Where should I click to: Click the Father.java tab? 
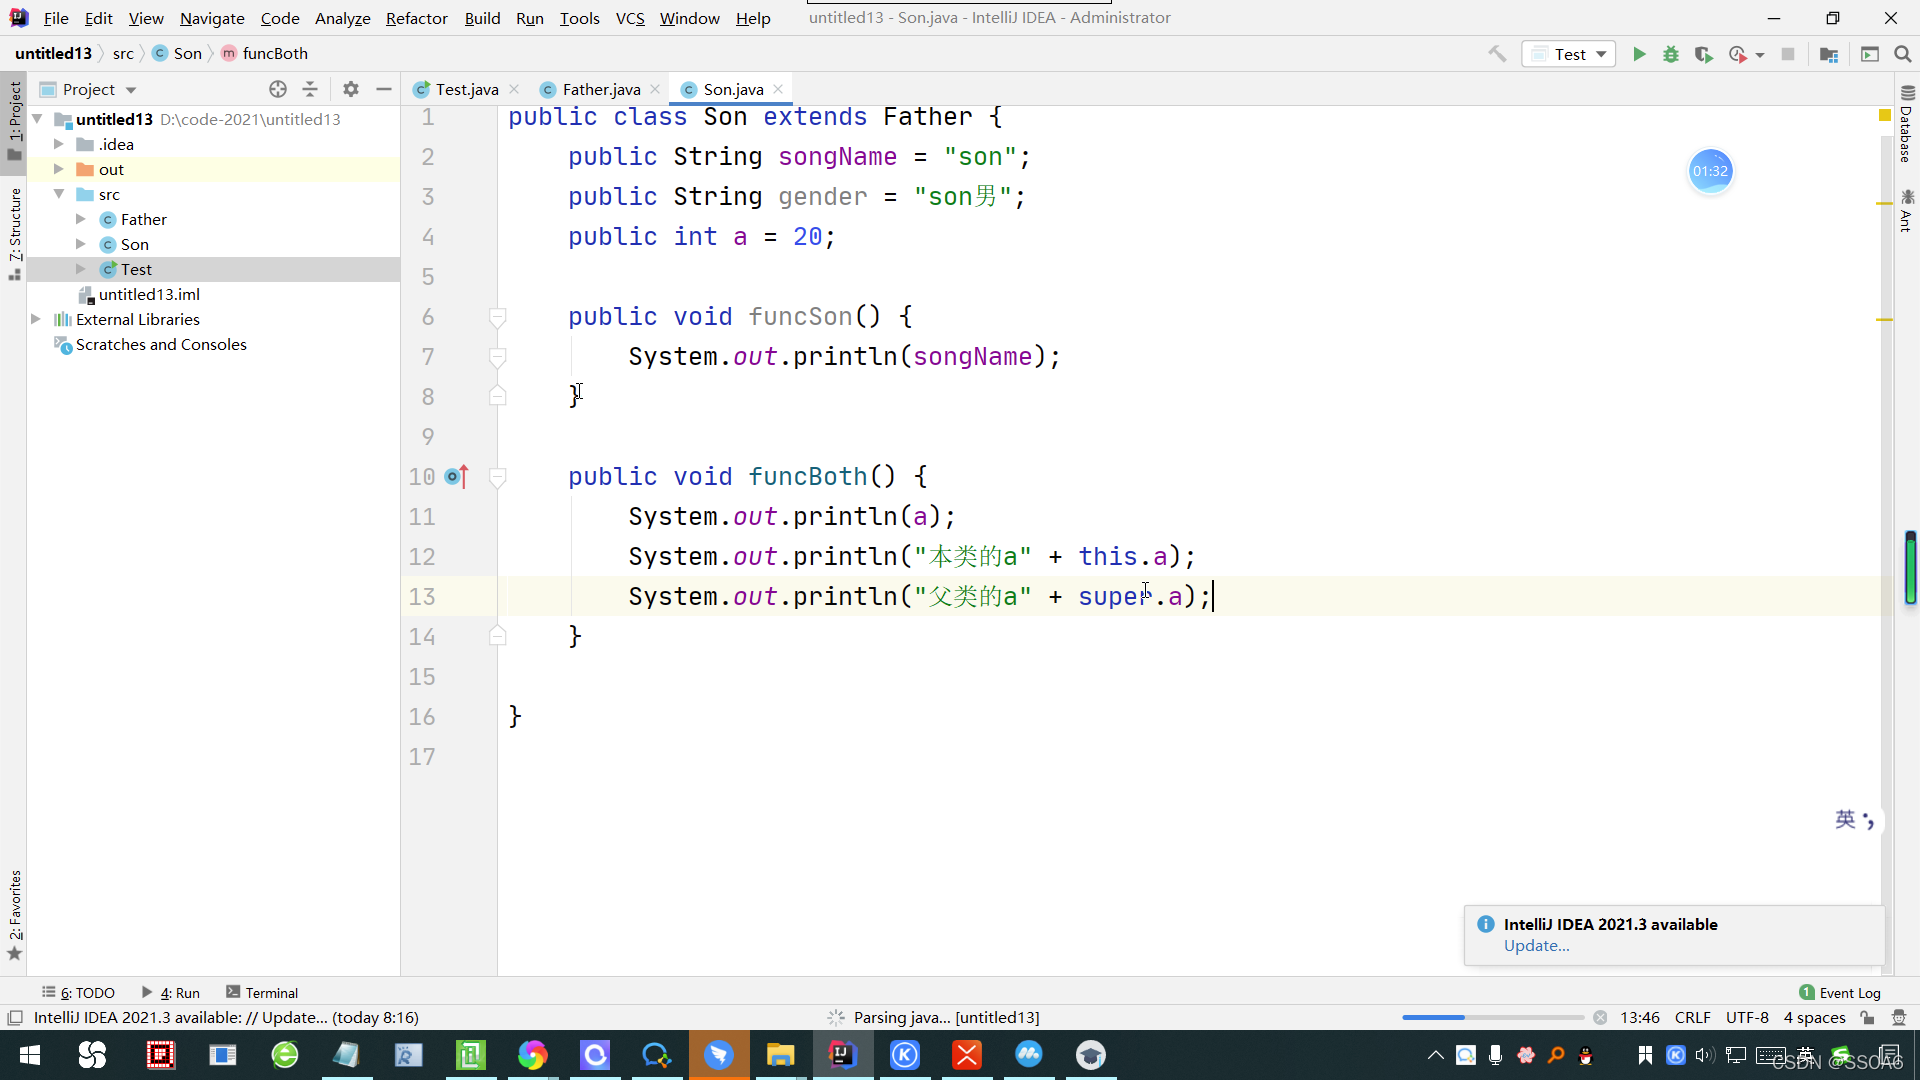(x=600, y=88)
